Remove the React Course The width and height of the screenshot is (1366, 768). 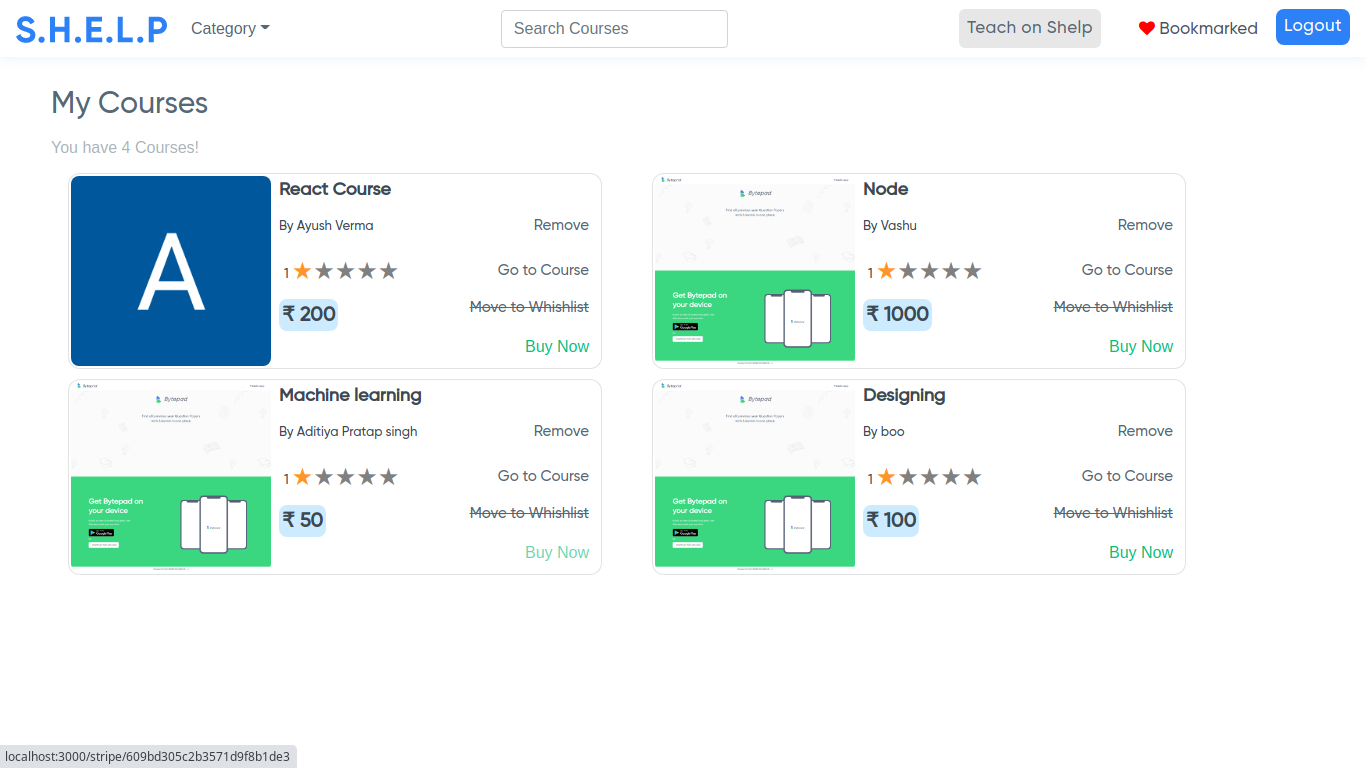[x=561, y=225]
